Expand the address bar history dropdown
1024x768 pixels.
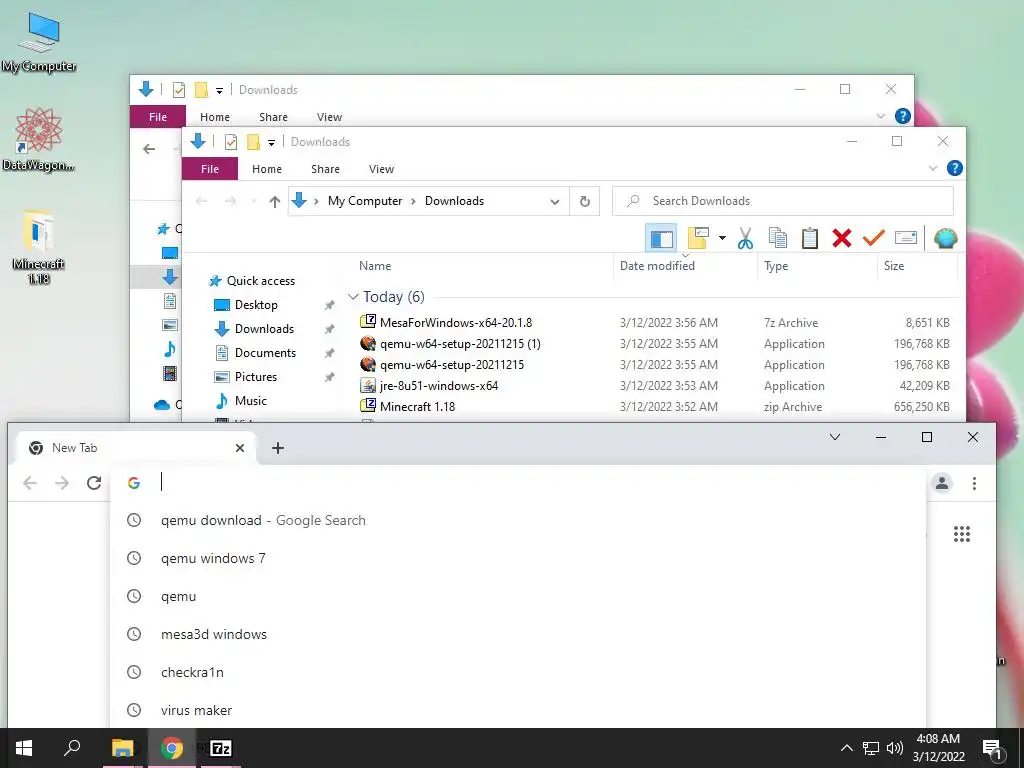tap(554, 201)
